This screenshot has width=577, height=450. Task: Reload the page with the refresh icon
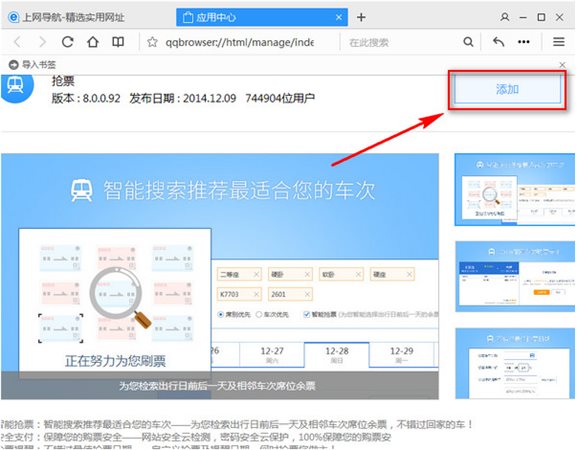click(x=67, y=42)
